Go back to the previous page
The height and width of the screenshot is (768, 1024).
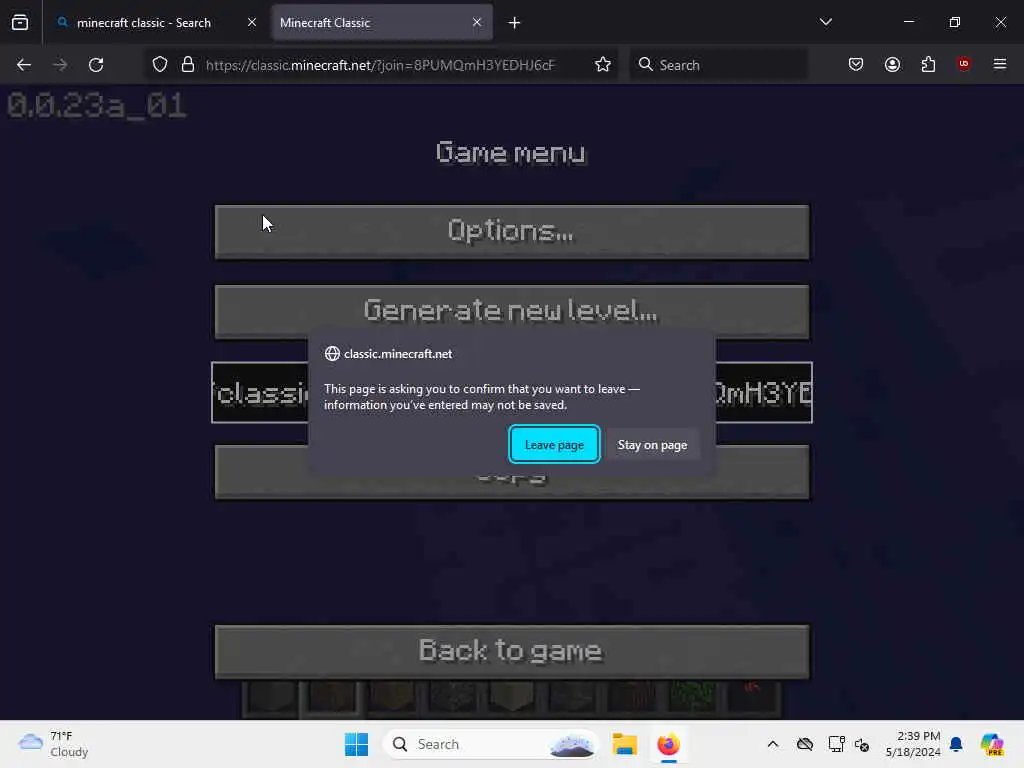tap(24, 65)
